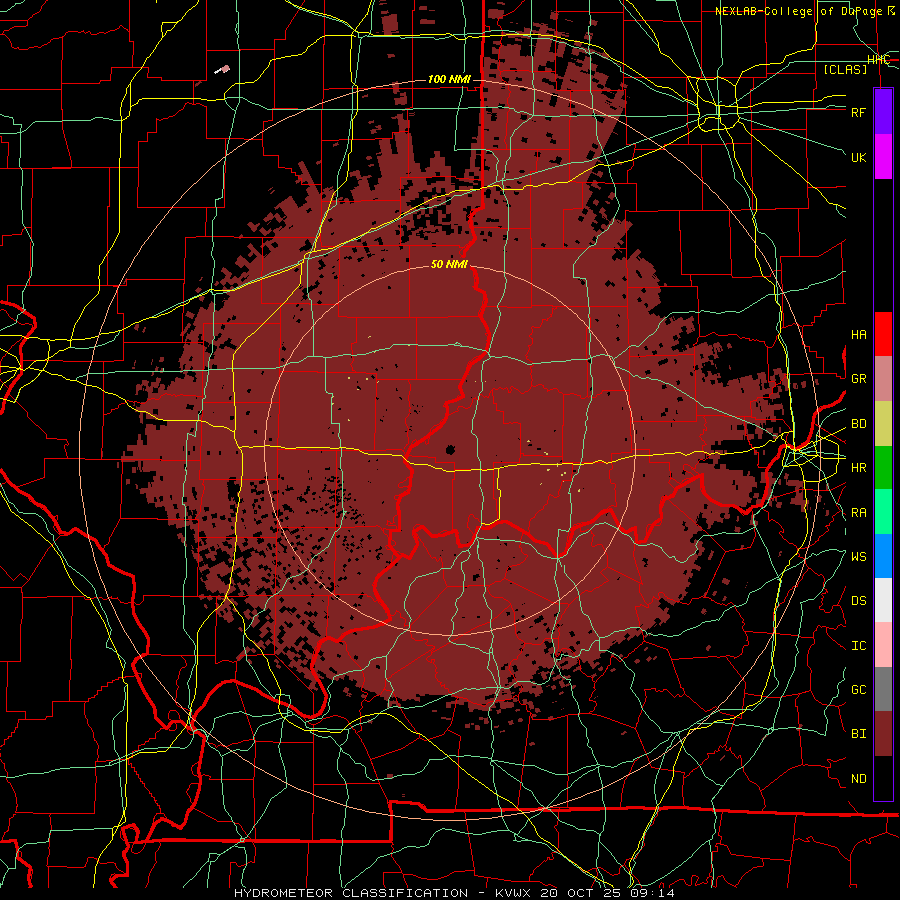Click the 'KVWX' radar site identifier
This screenshot has height=900, width=900.
click(514, 893)
